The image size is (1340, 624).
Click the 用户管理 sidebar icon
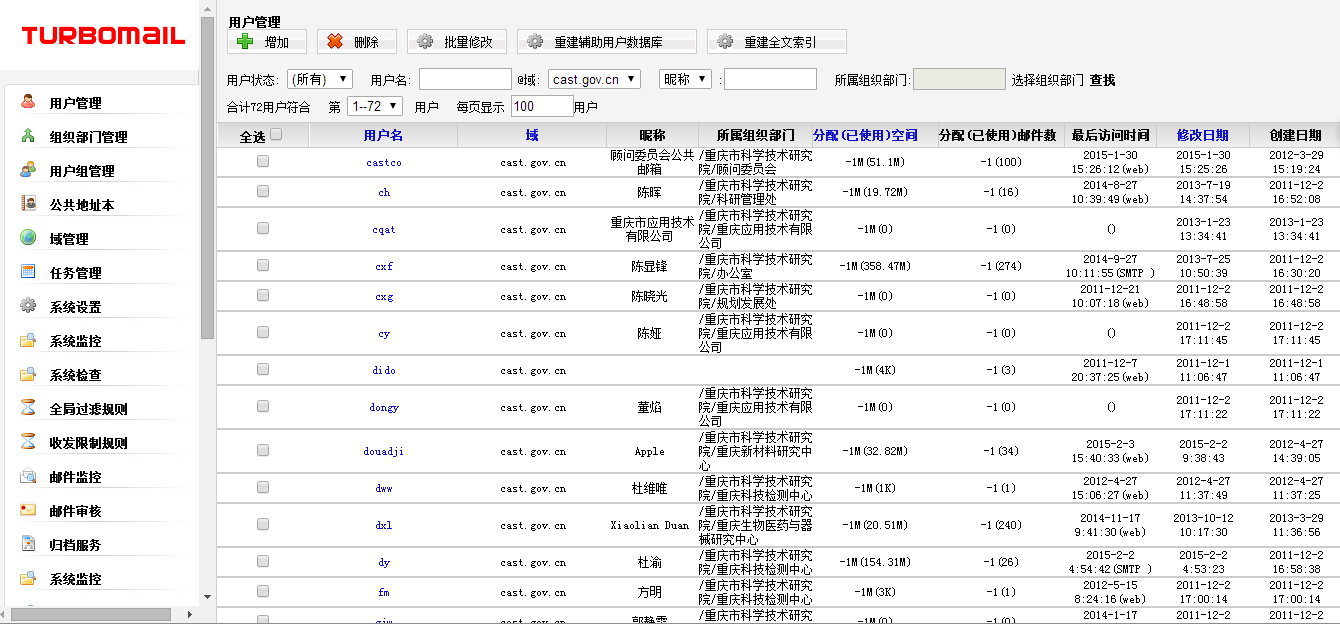click(28, 102)
